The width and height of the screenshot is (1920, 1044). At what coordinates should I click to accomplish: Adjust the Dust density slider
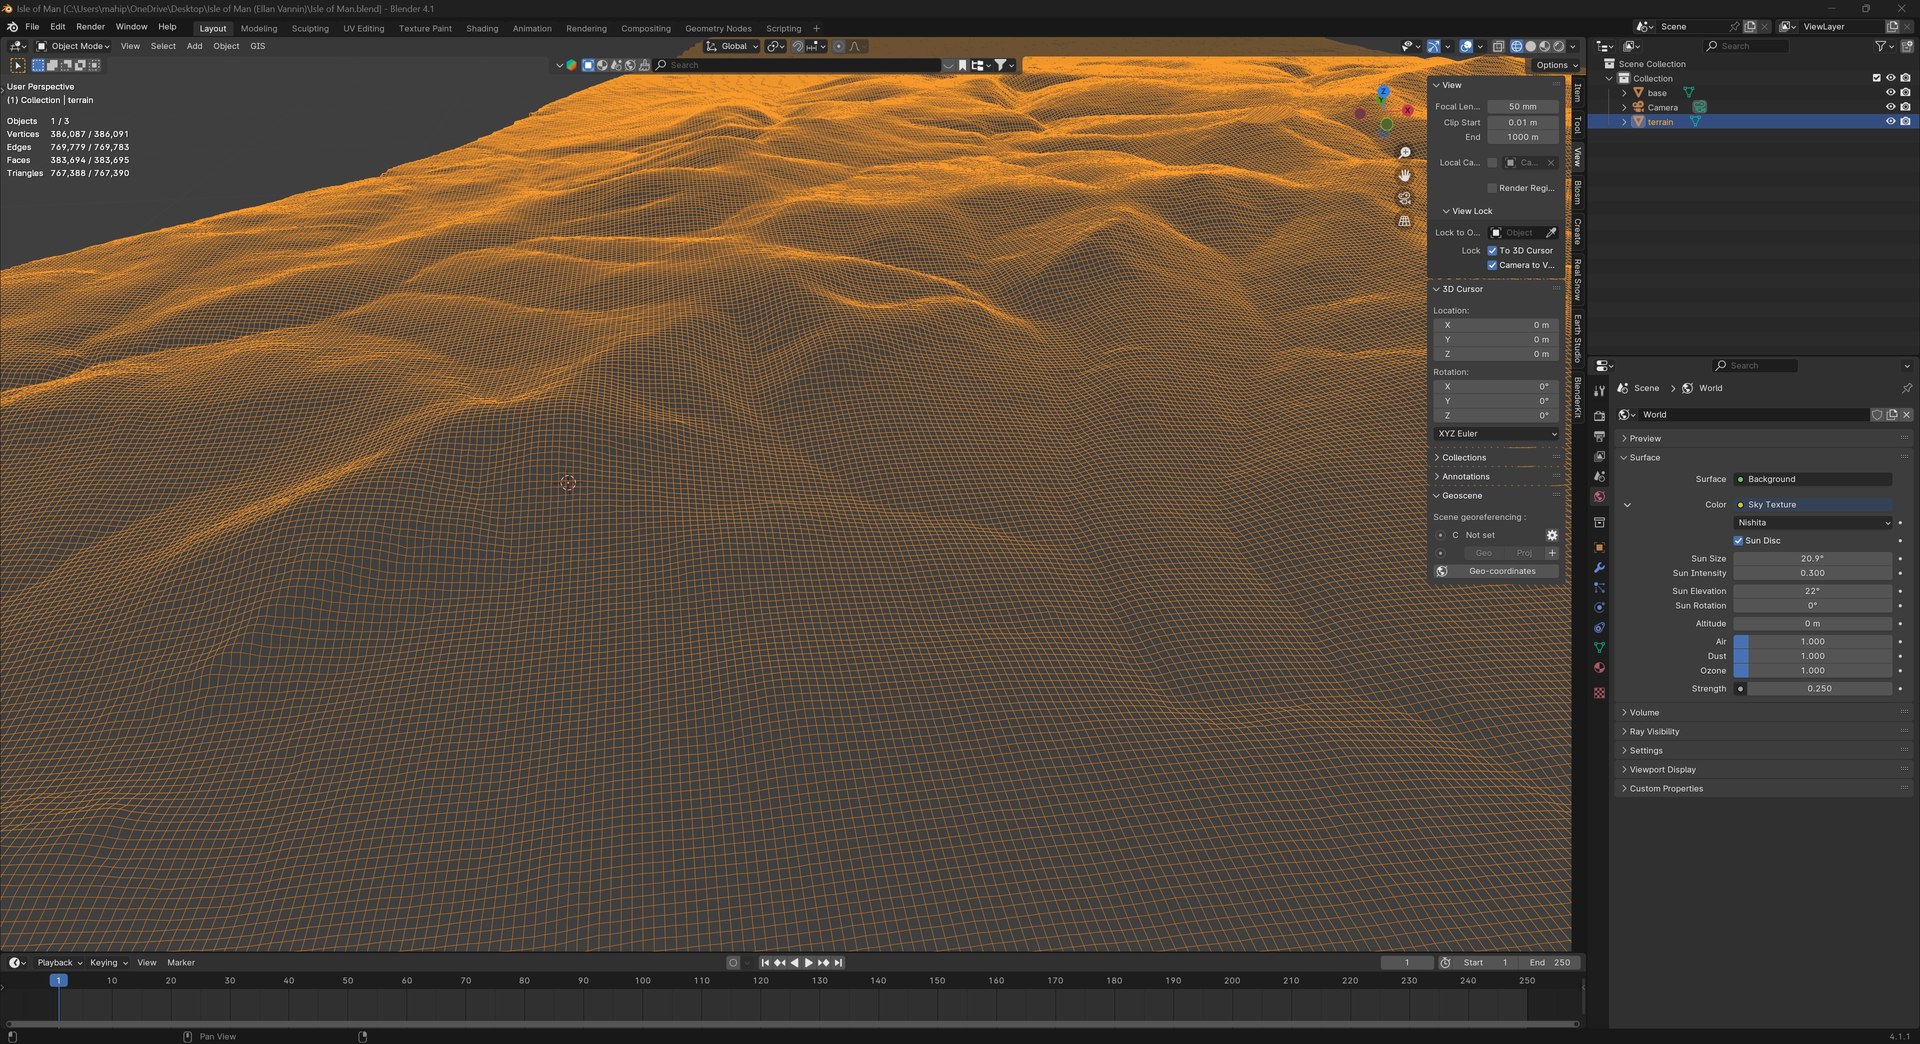click(1812, 656)
